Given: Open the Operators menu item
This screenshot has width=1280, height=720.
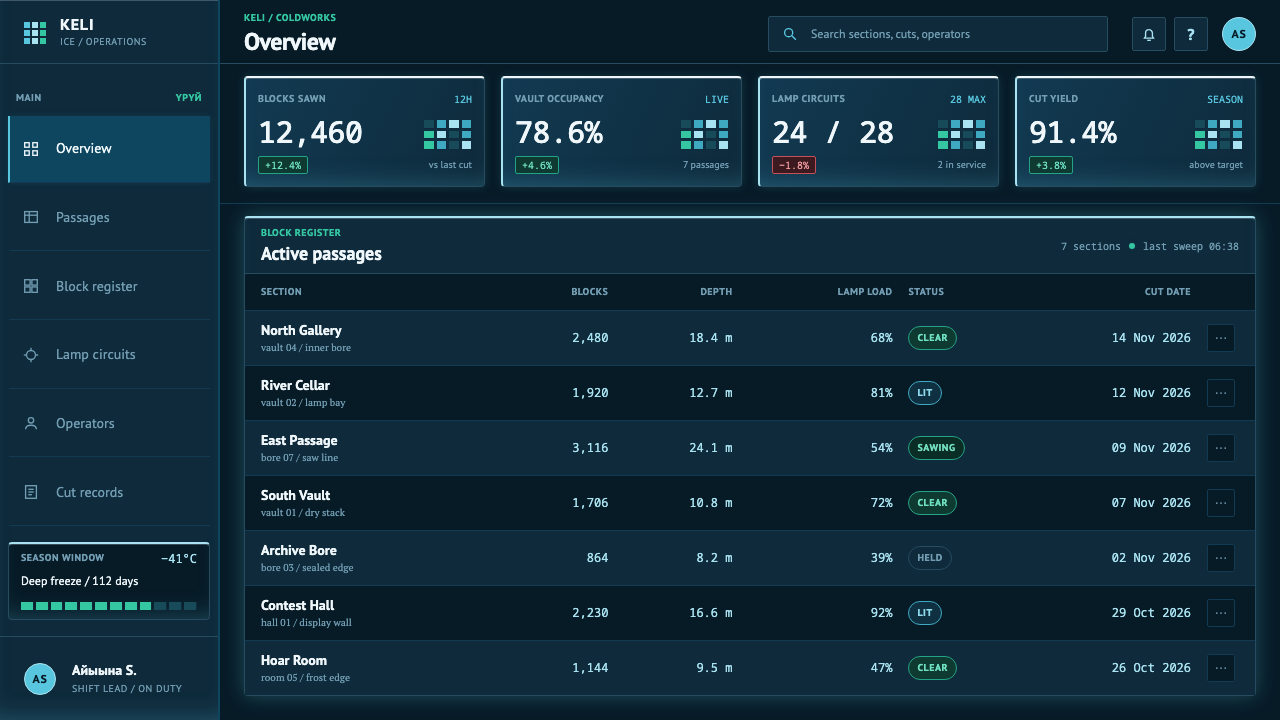Looking at the screenshot, I should (109, 424).
